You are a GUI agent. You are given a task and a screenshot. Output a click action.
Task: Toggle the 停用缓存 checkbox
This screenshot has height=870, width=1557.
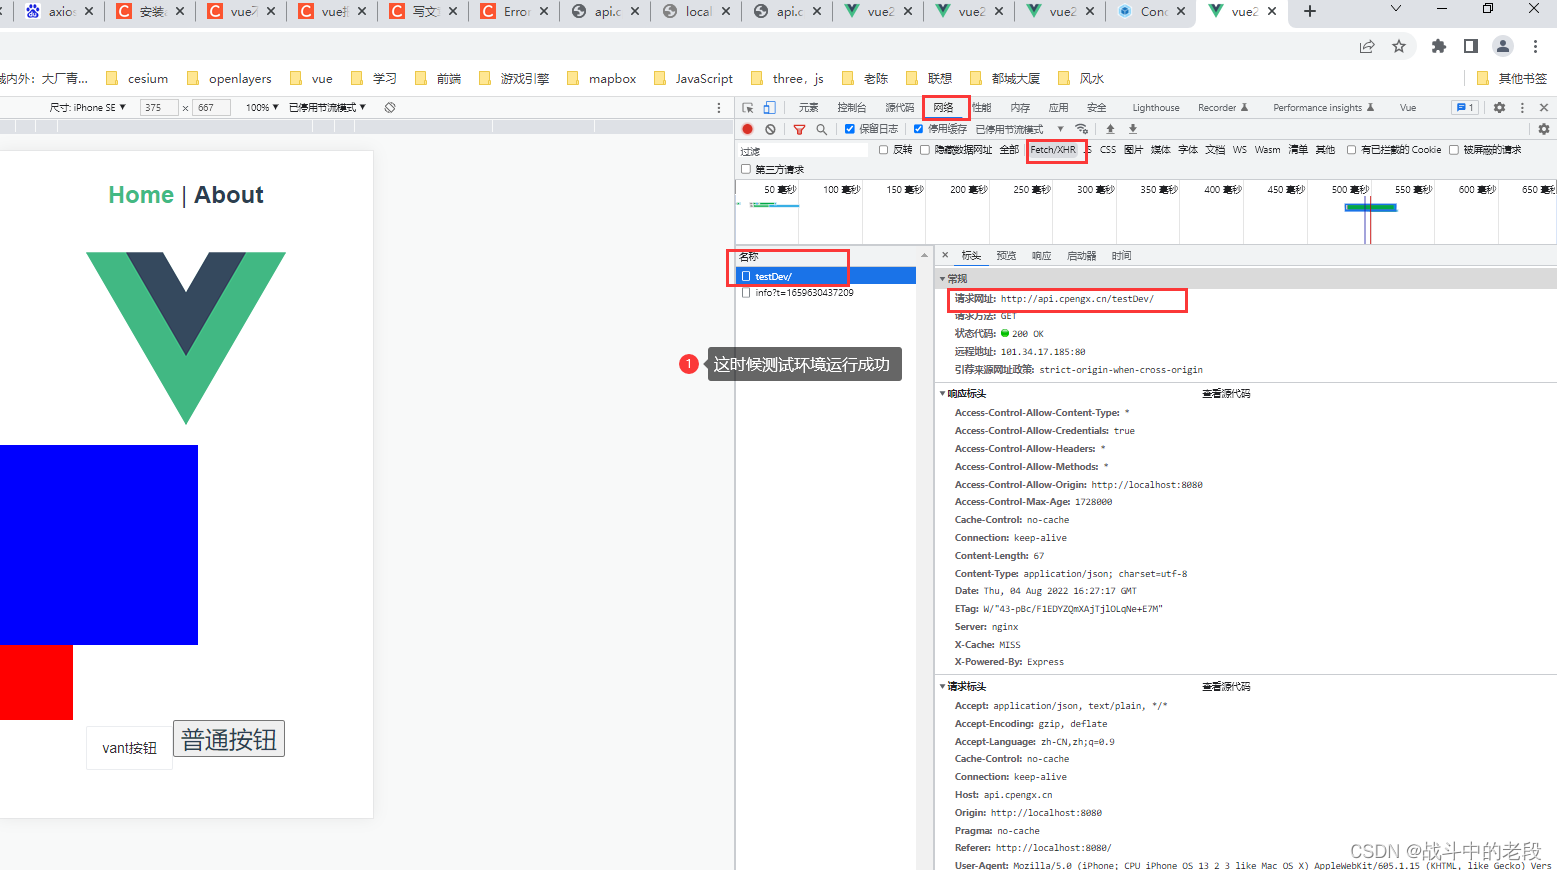pyautogui.click(x=918, y=129)
